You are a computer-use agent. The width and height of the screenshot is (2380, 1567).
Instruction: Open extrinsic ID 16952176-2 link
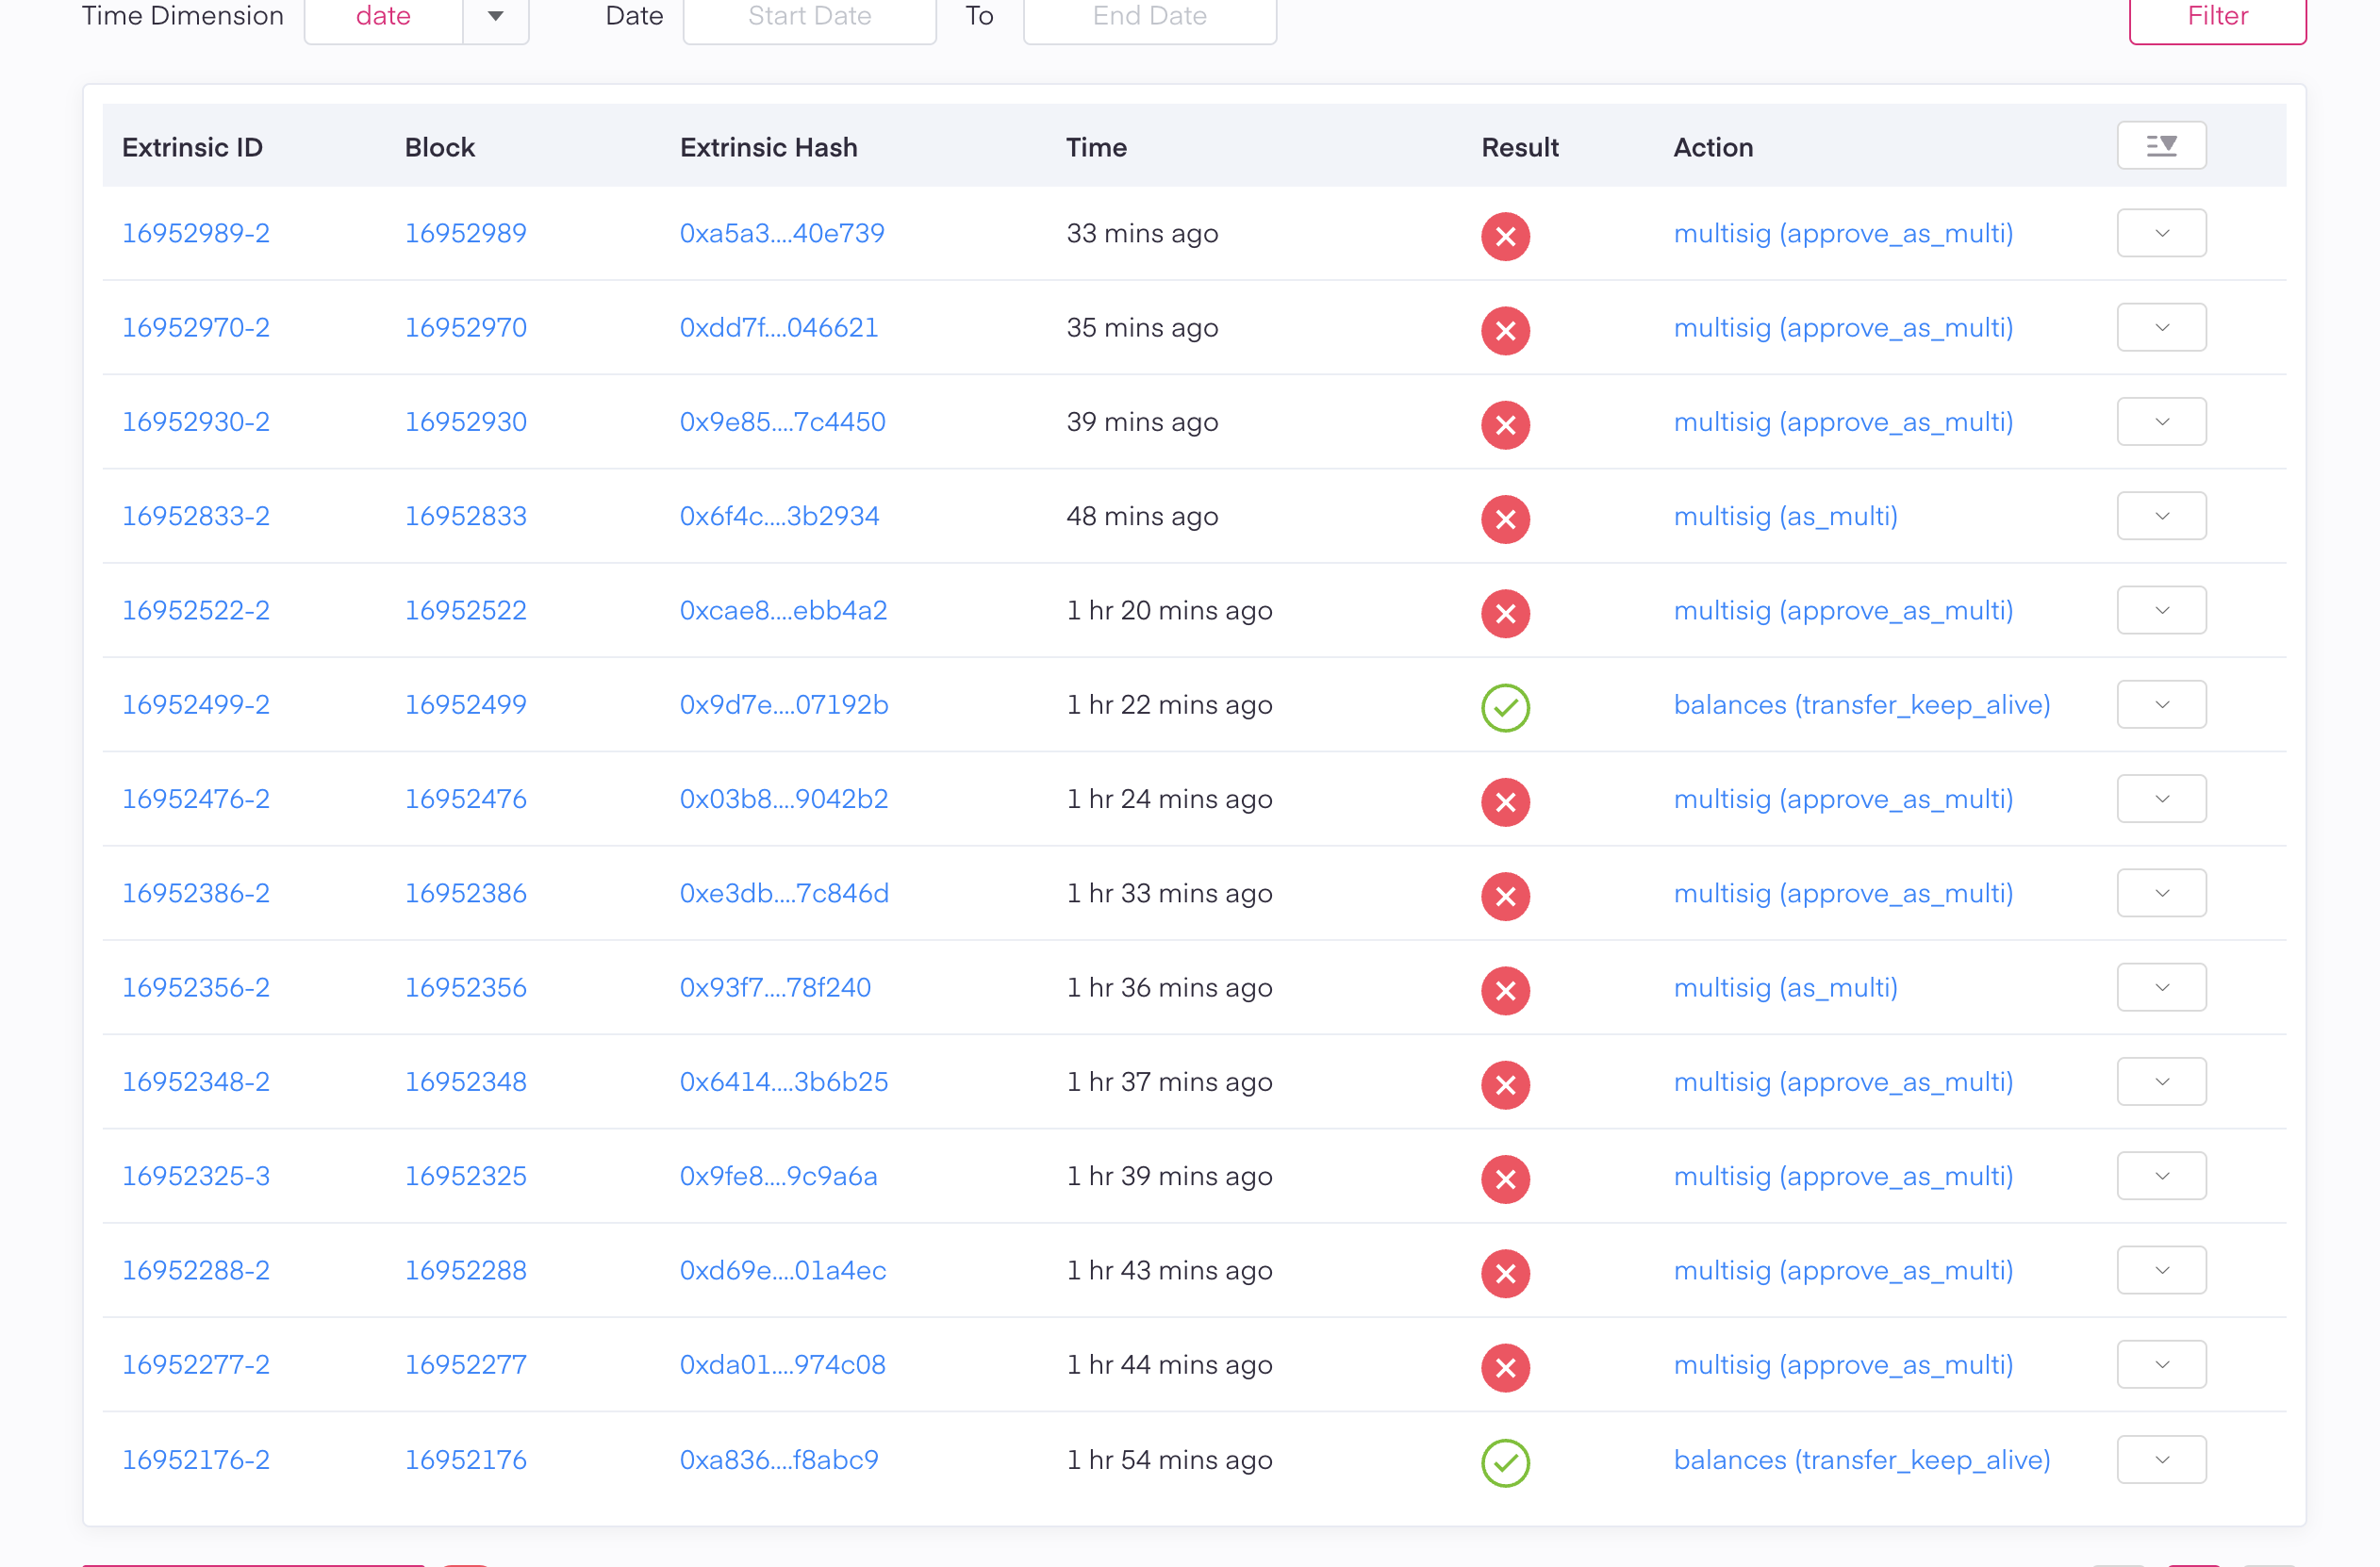[x=196, y=1459]
